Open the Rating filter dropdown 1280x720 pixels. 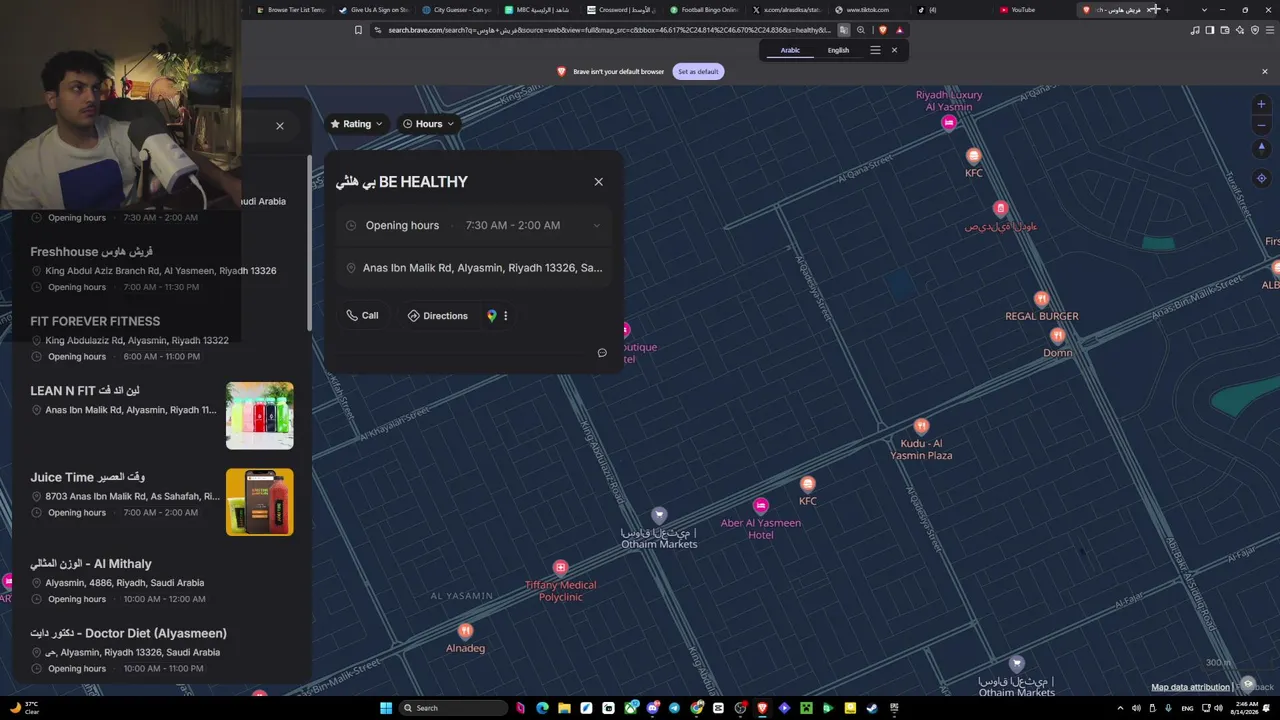pyautogui.click(x=357, y=124)
